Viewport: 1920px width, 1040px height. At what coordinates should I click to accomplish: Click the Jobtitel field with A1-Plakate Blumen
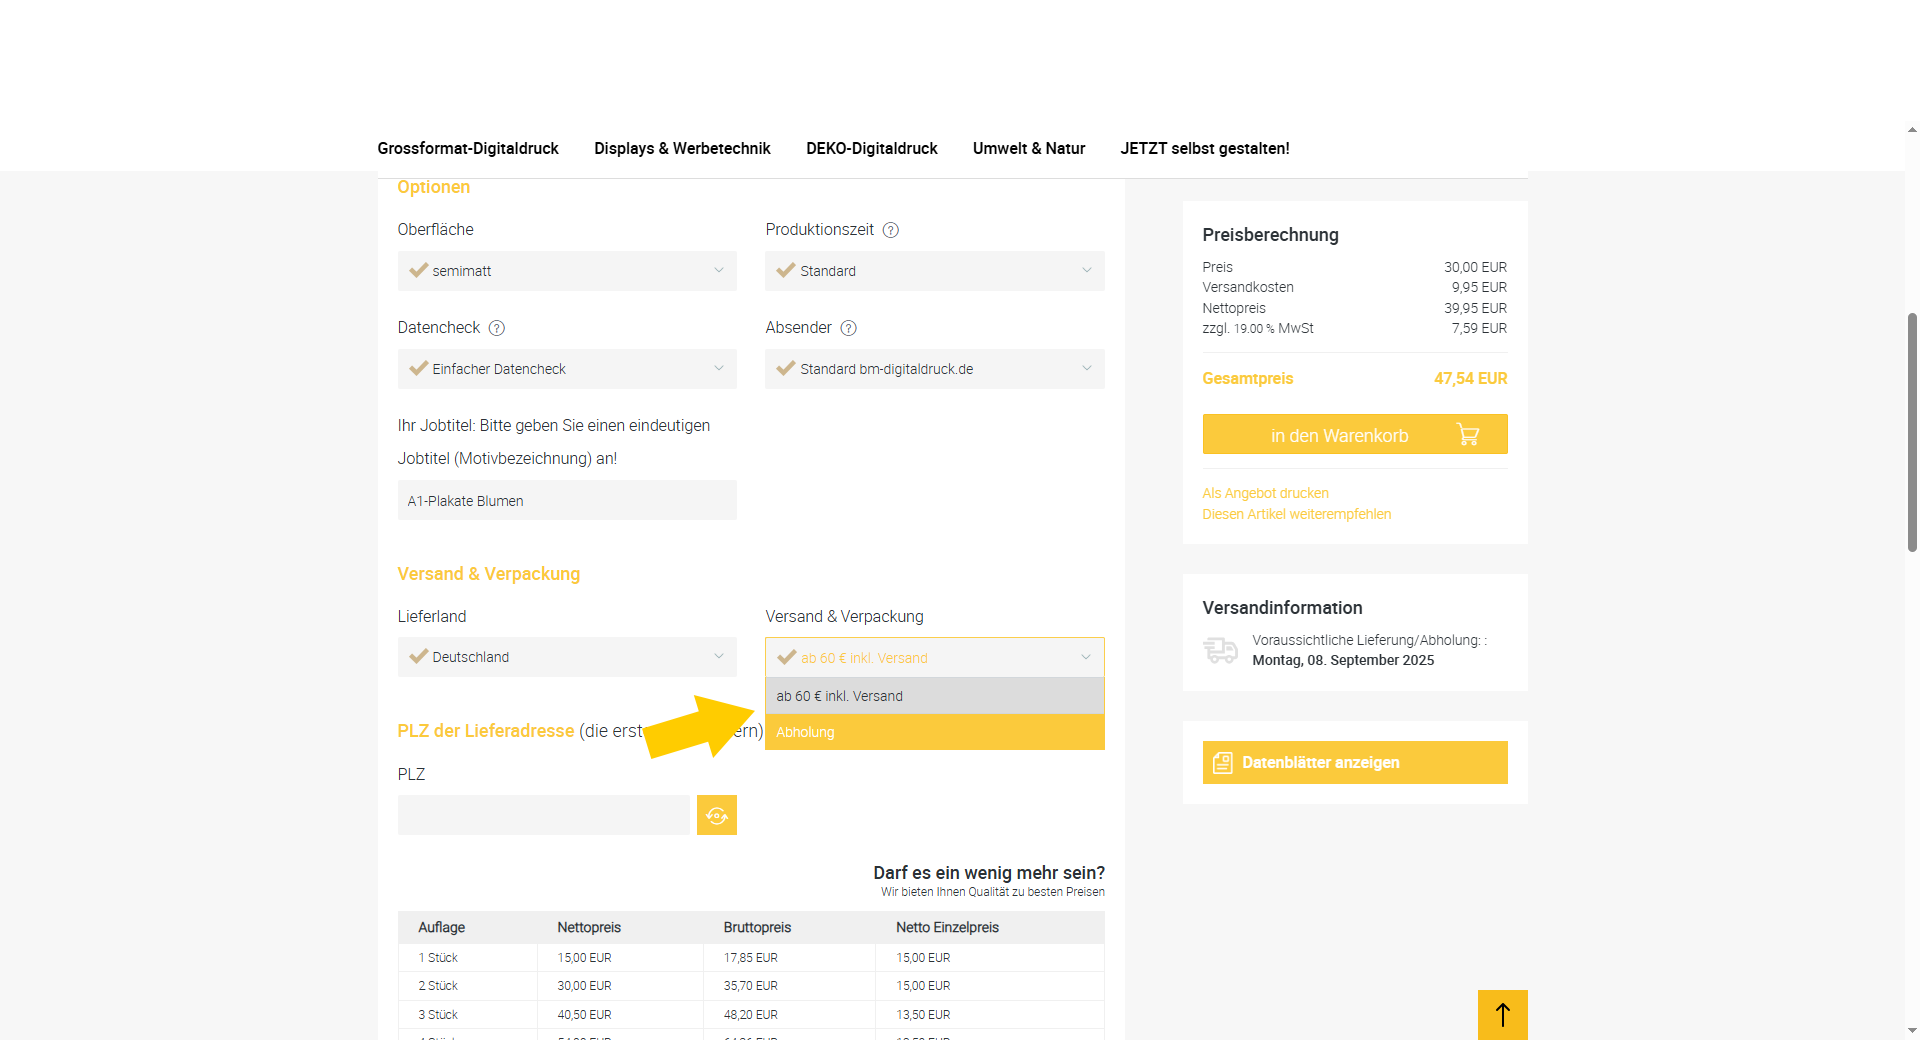[x=567, y=500]
